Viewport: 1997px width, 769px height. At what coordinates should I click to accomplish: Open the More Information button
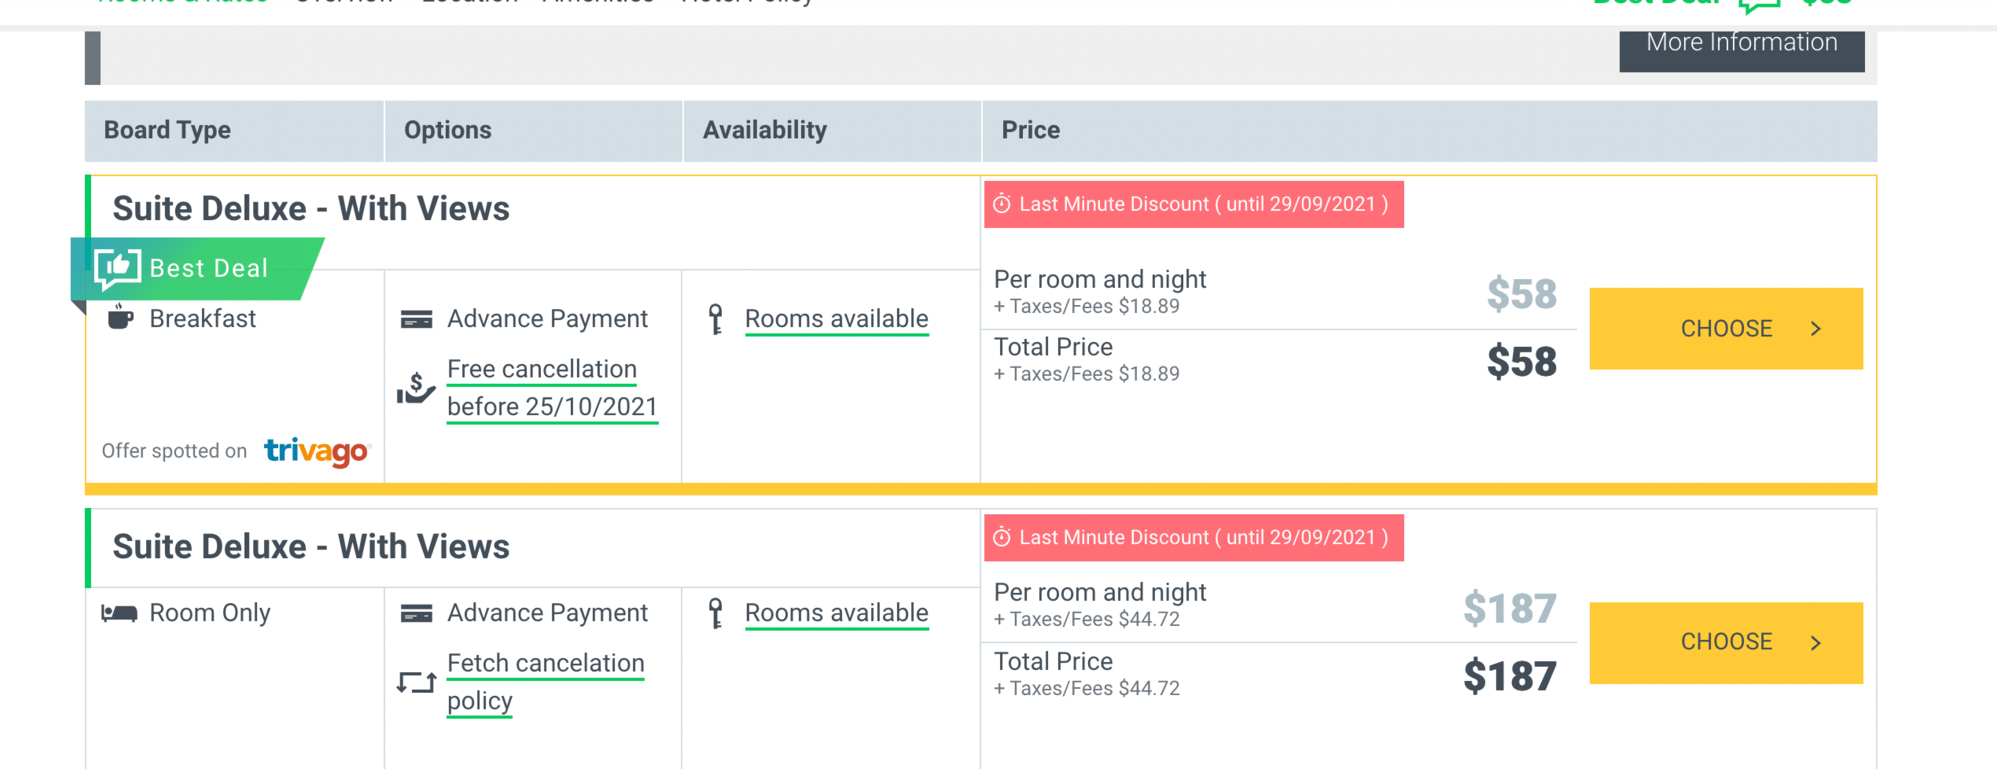tap(1742, 45)
